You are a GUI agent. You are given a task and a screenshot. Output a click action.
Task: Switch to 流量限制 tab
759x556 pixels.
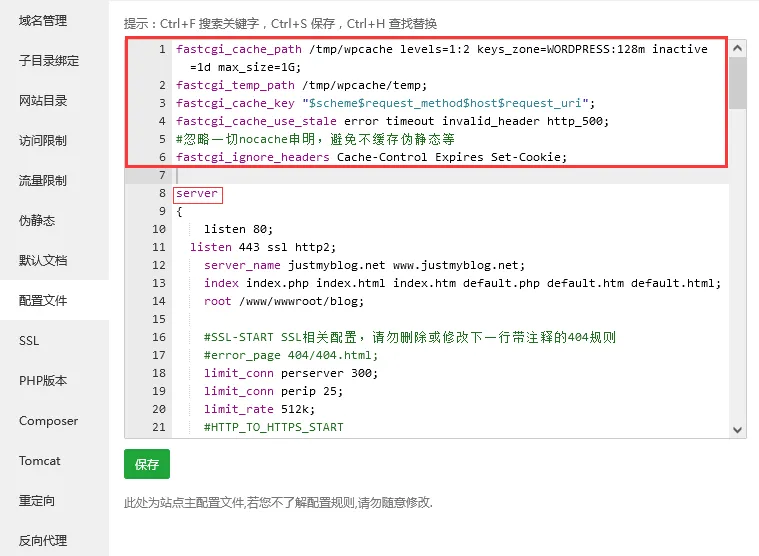click(43, 181)
